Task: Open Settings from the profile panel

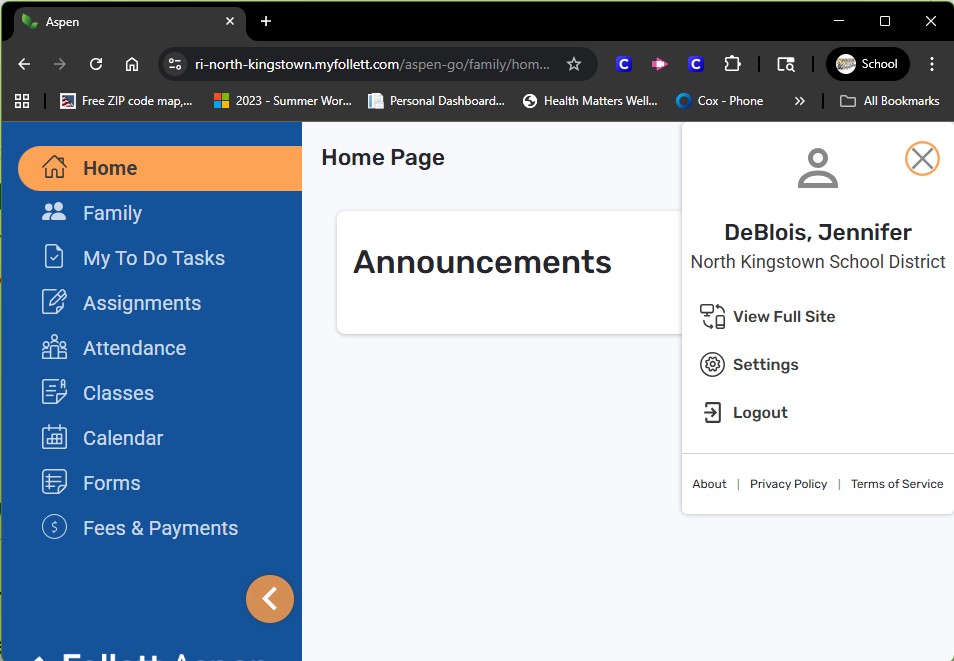Action: [x=765, y=364]
